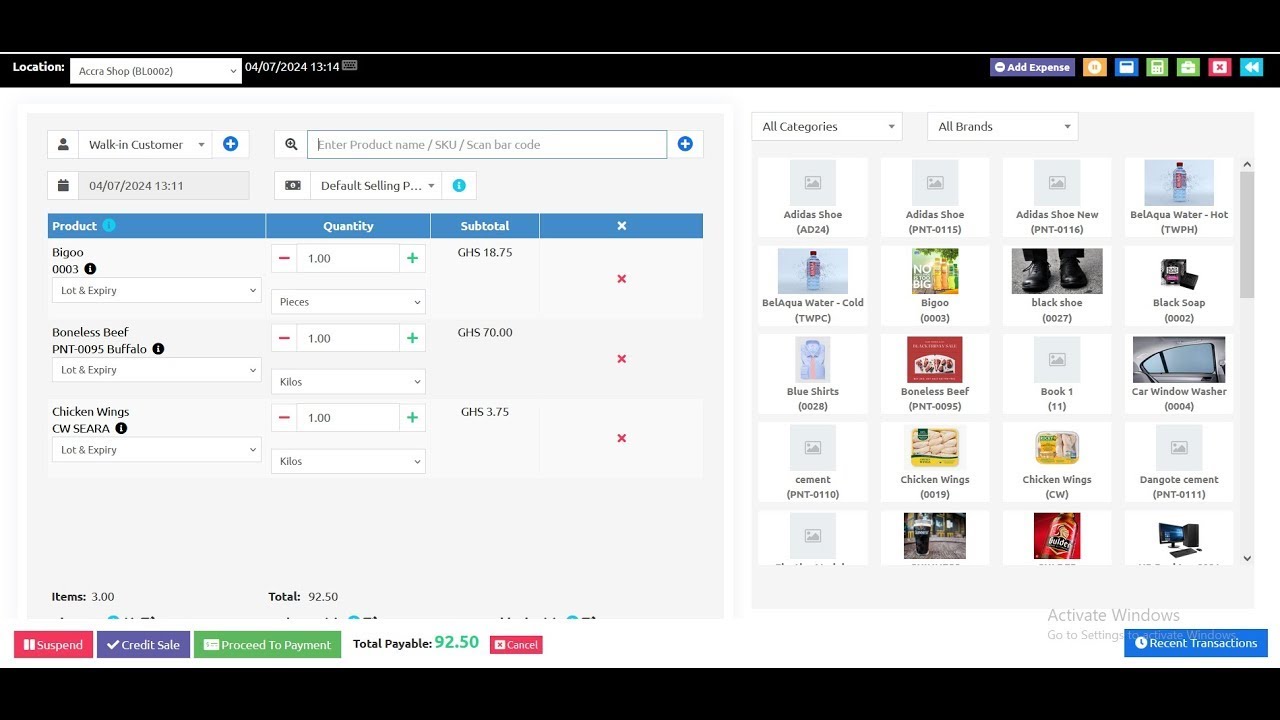Click the X header in product table

tap(621, 226)
